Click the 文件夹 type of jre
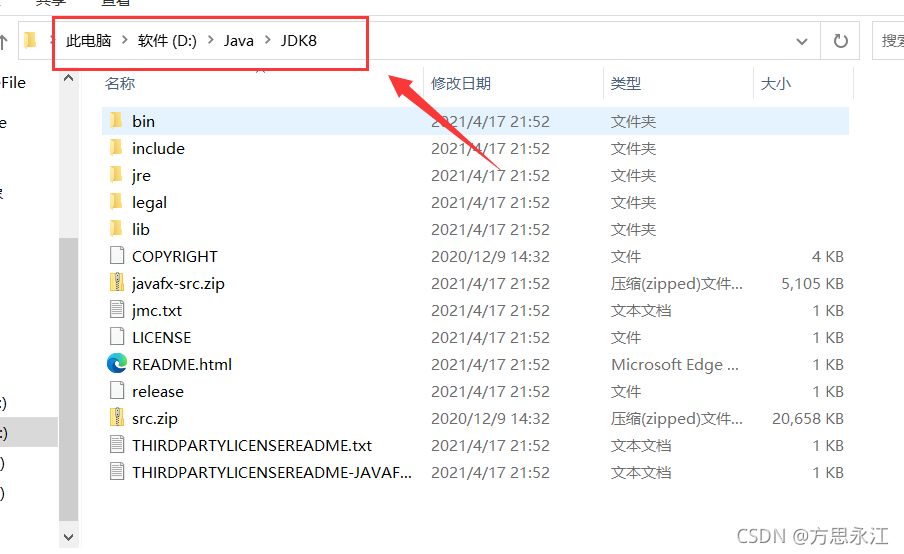The height and width of the screenshot is (554, 904). click(633, 175)
